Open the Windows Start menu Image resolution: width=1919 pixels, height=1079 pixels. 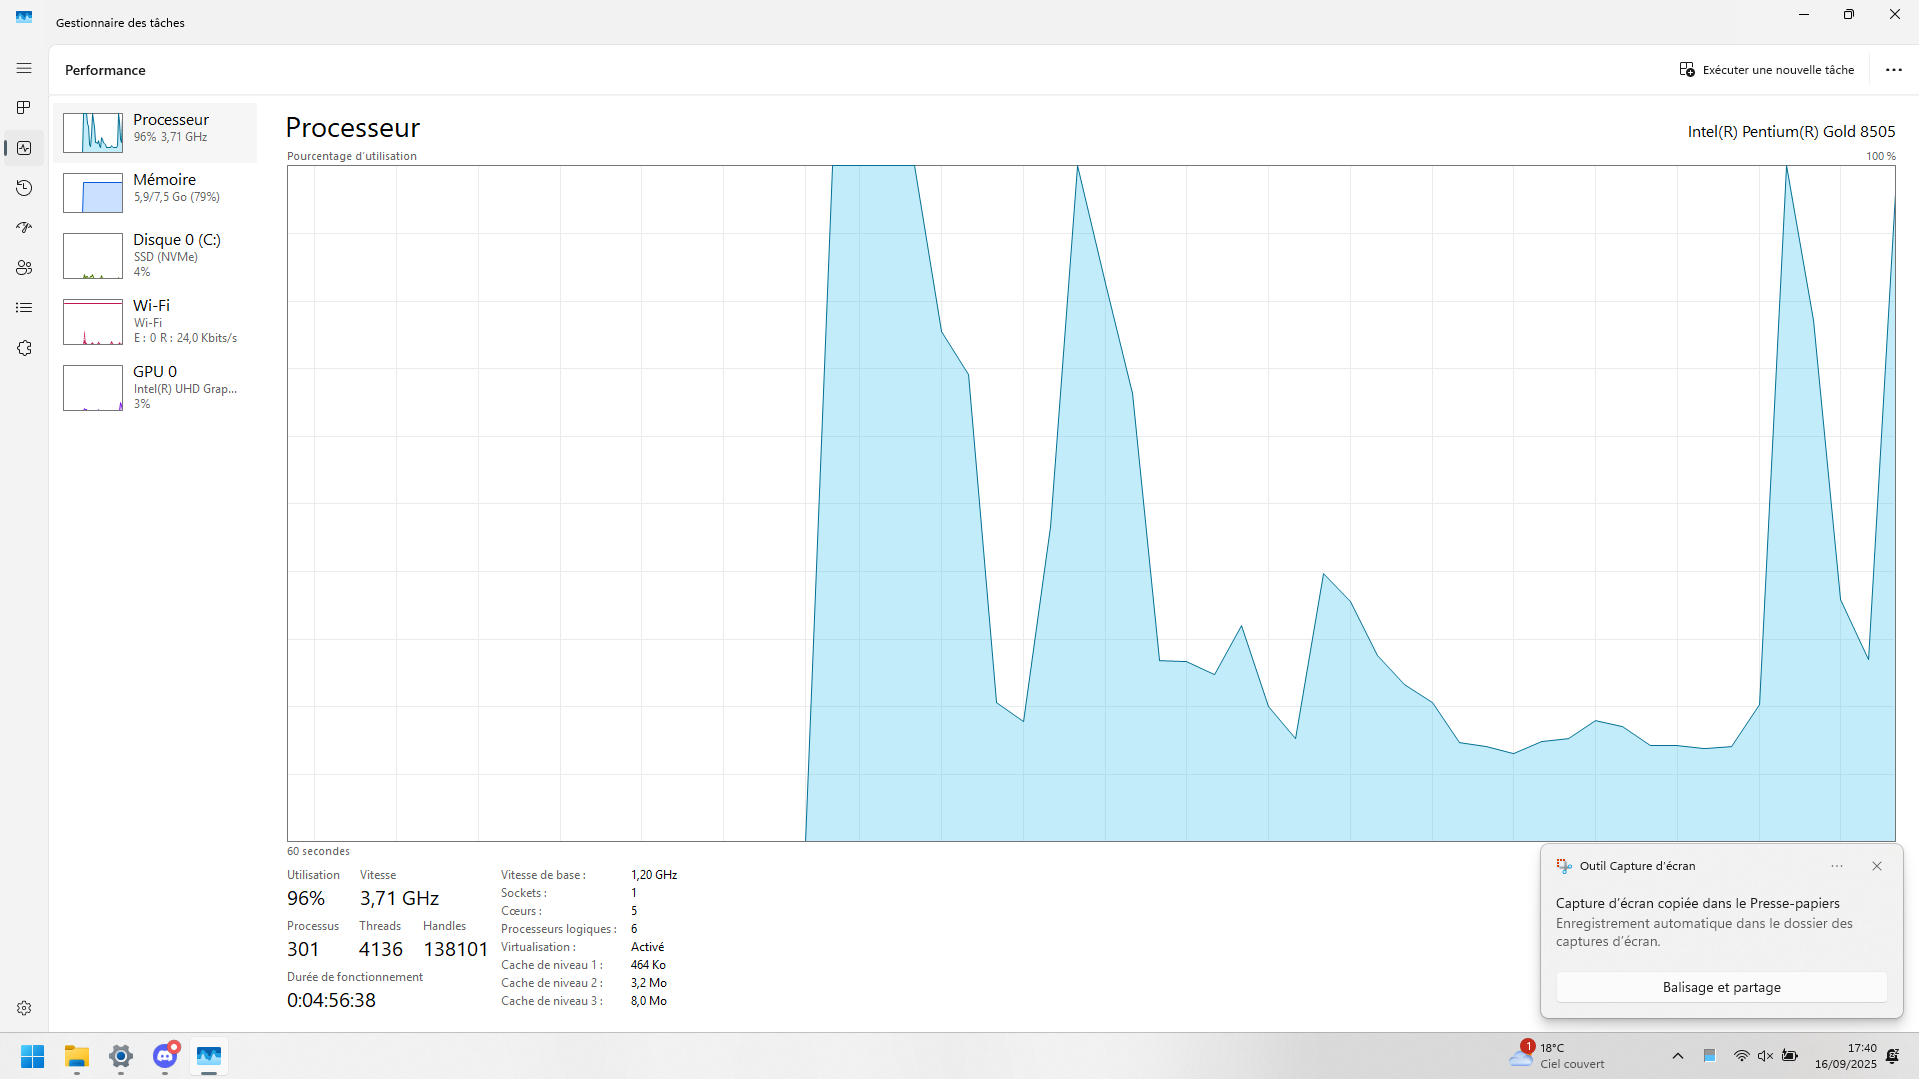point(33,1056)
